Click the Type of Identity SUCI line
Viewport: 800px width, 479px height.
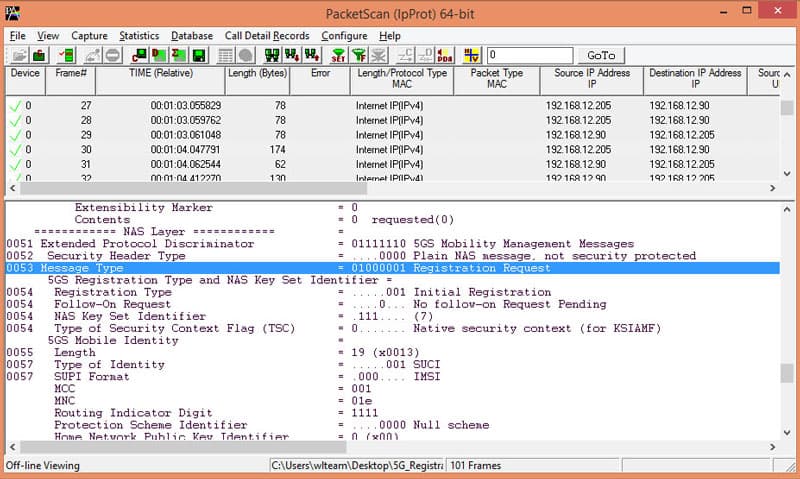[223, 364]
